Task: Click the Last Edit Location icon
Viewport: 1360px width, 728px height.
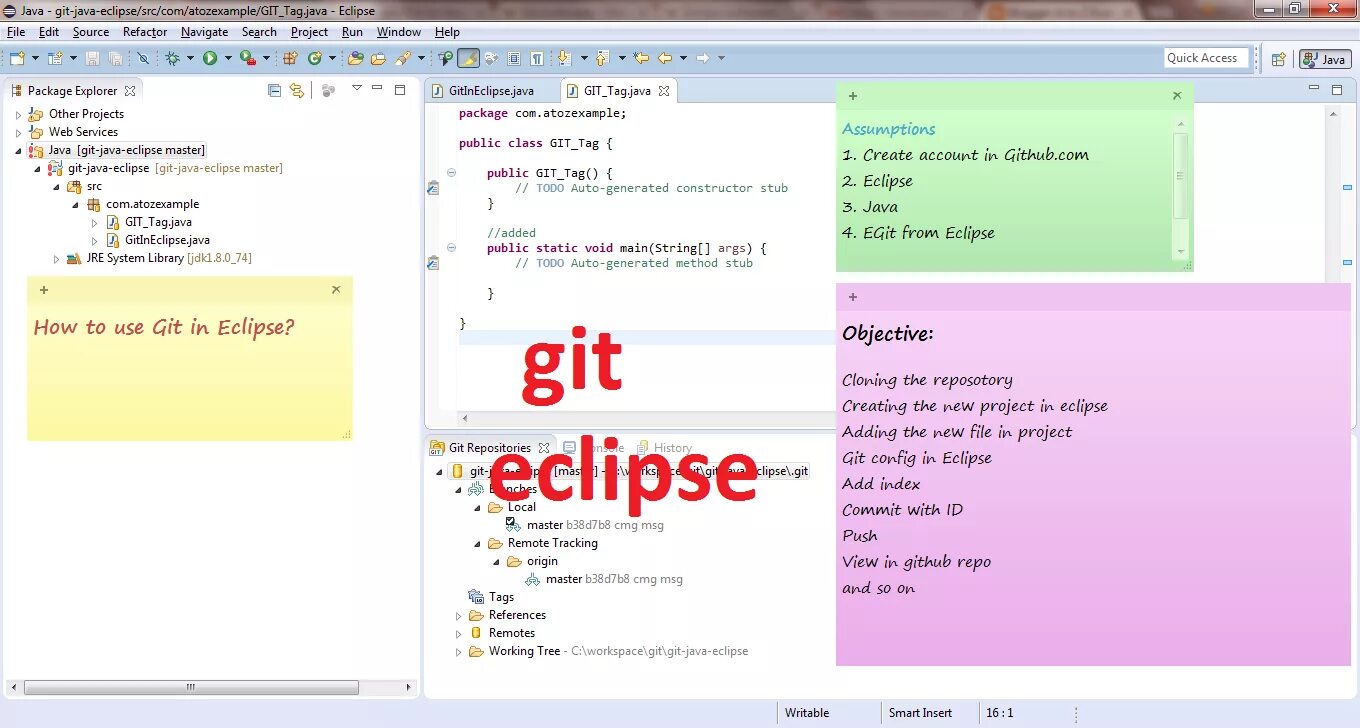Action: coord(641,58)
